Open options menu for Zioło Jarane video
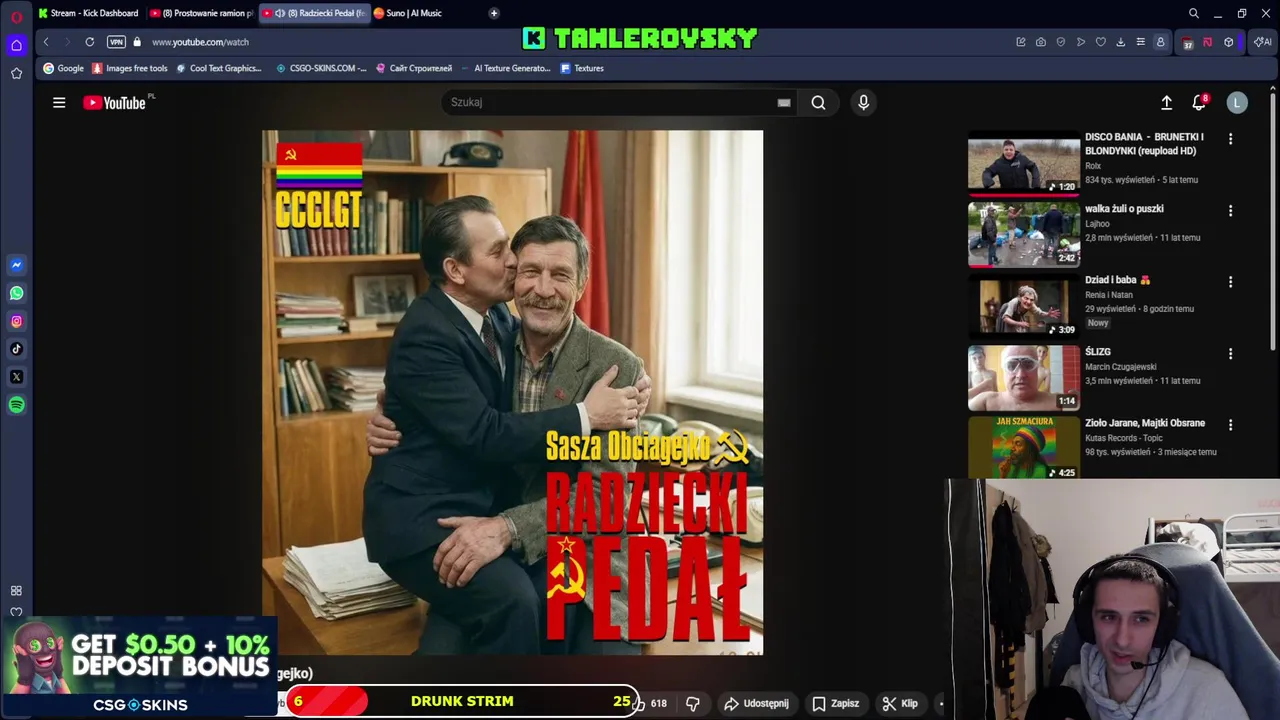 point(1230,425)
